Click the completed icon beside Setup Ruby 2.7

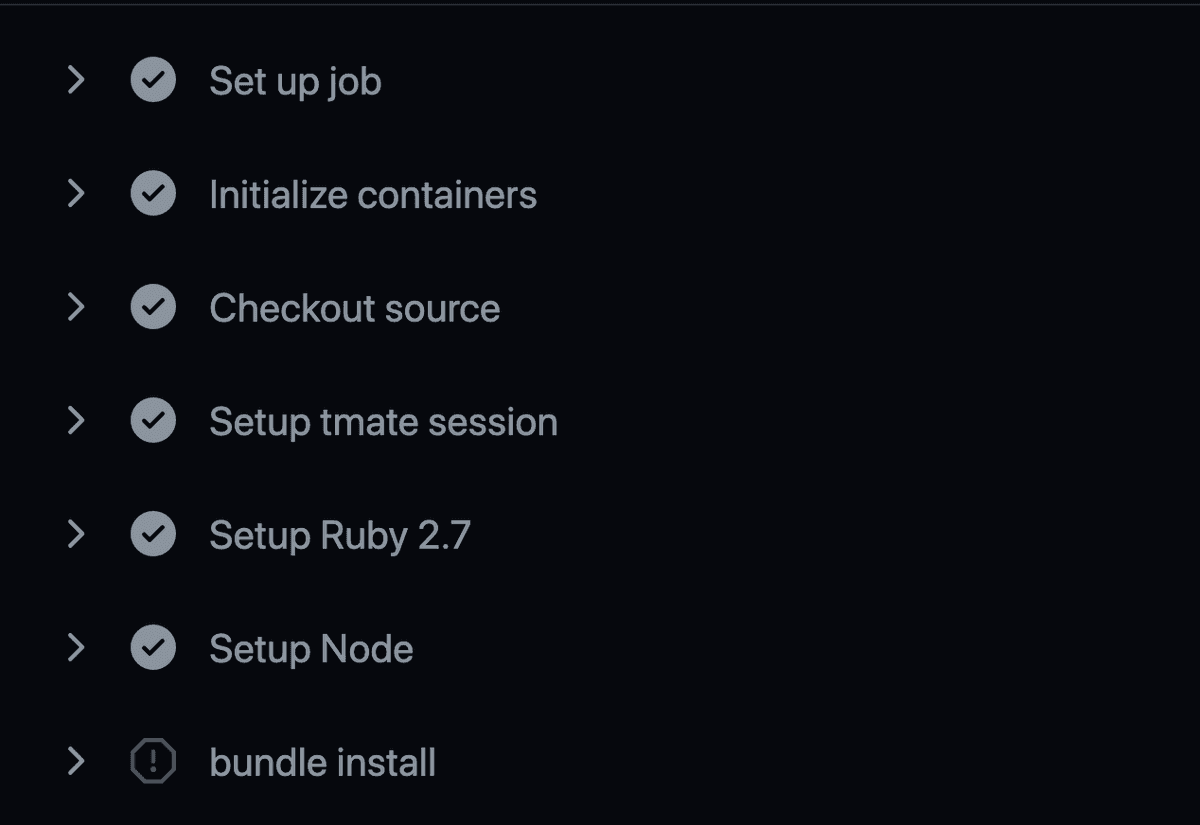coord(152,534)
